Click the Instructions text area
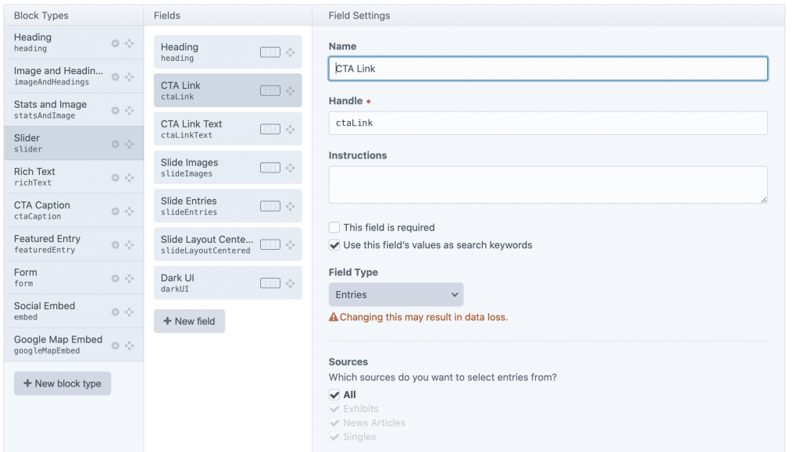 click(x=548, y=185)
